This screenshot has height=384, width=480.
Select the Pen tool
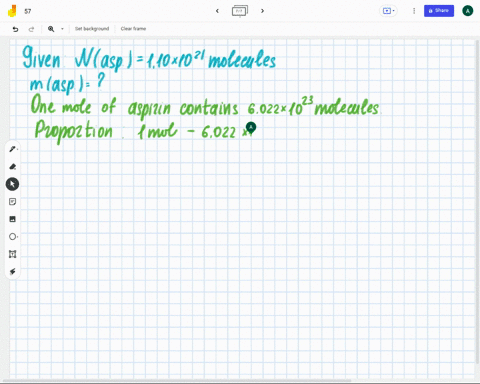tap(12, 149)
